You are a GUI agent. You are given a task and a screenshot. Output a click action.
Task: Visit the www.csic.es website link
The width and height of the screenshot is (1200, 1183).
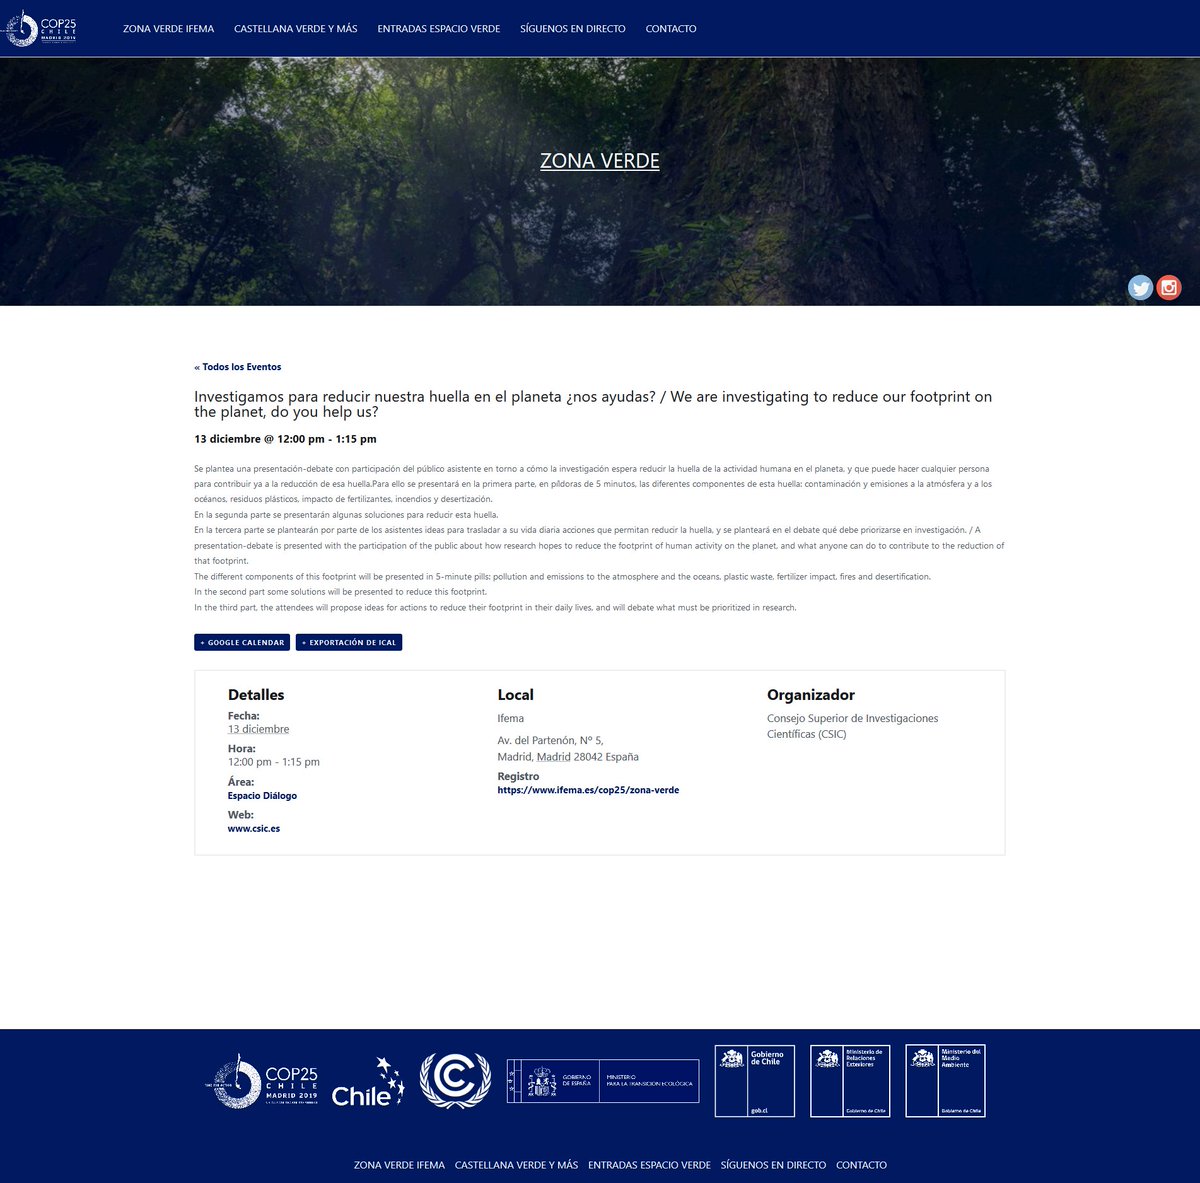[x=254, y=829]
